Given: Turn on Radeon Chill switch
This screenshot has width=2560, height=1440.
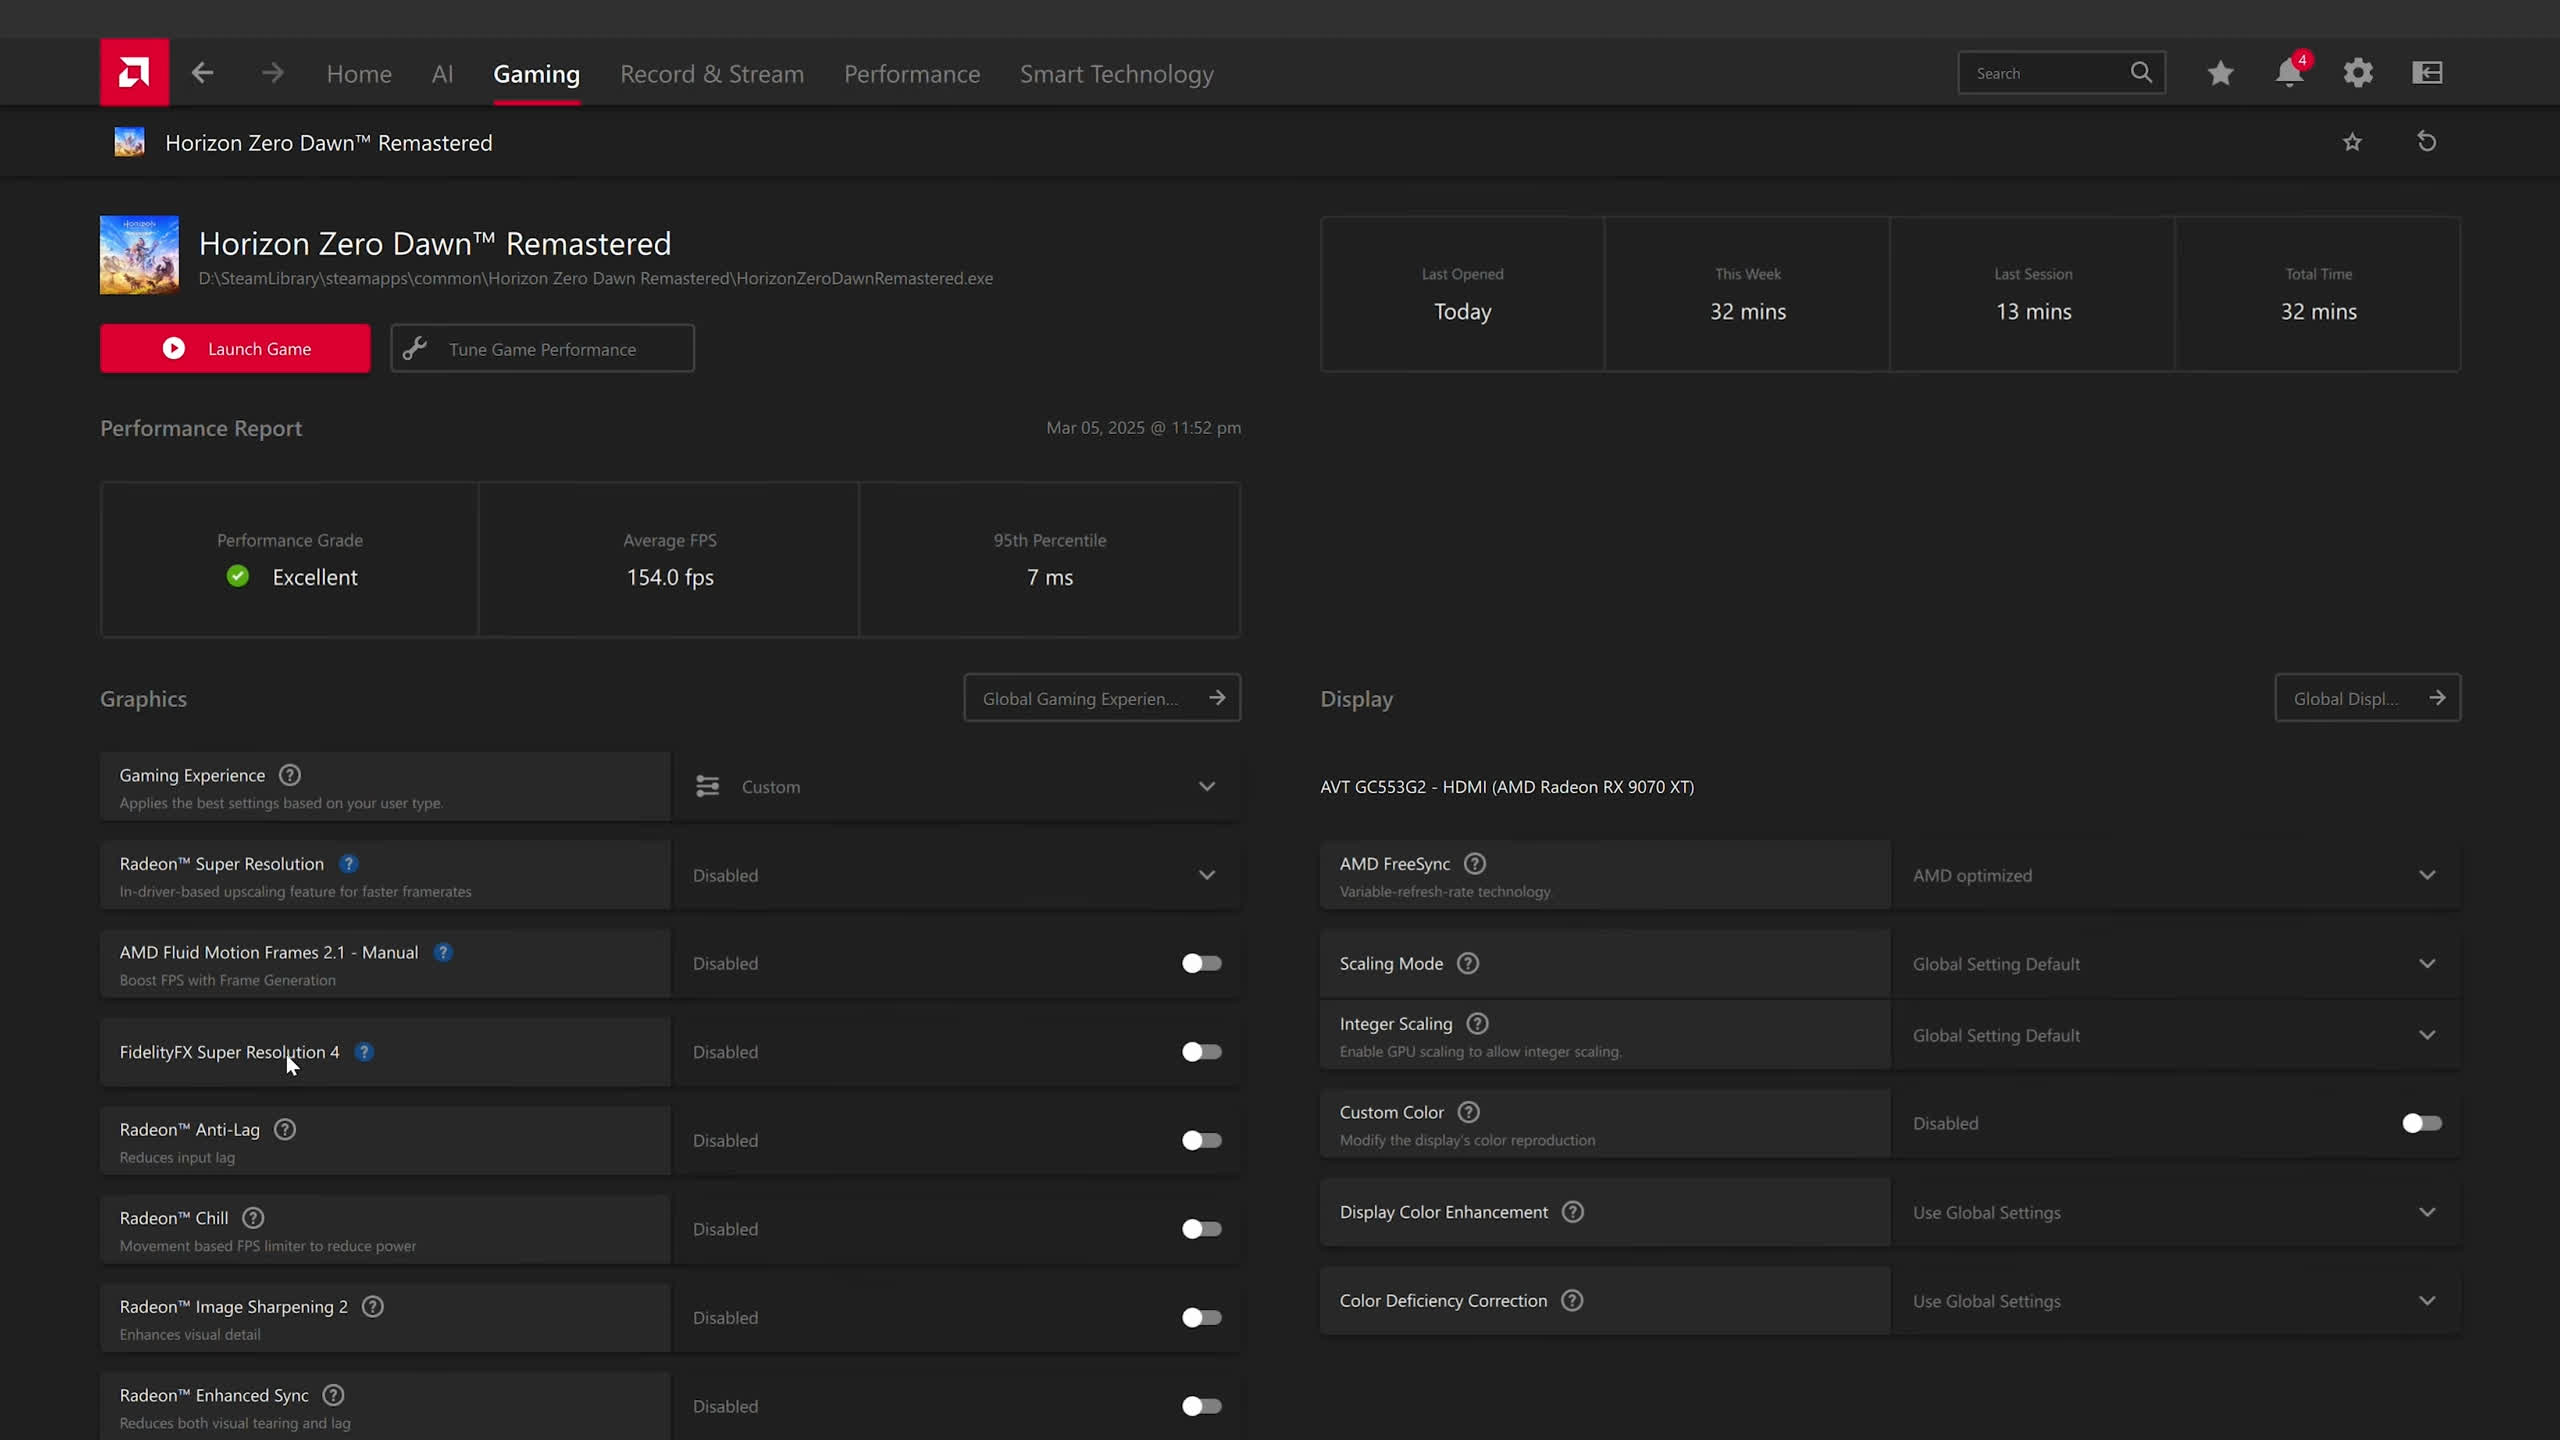Looking at the screenshot, I should click(x=1201, y=1228).
